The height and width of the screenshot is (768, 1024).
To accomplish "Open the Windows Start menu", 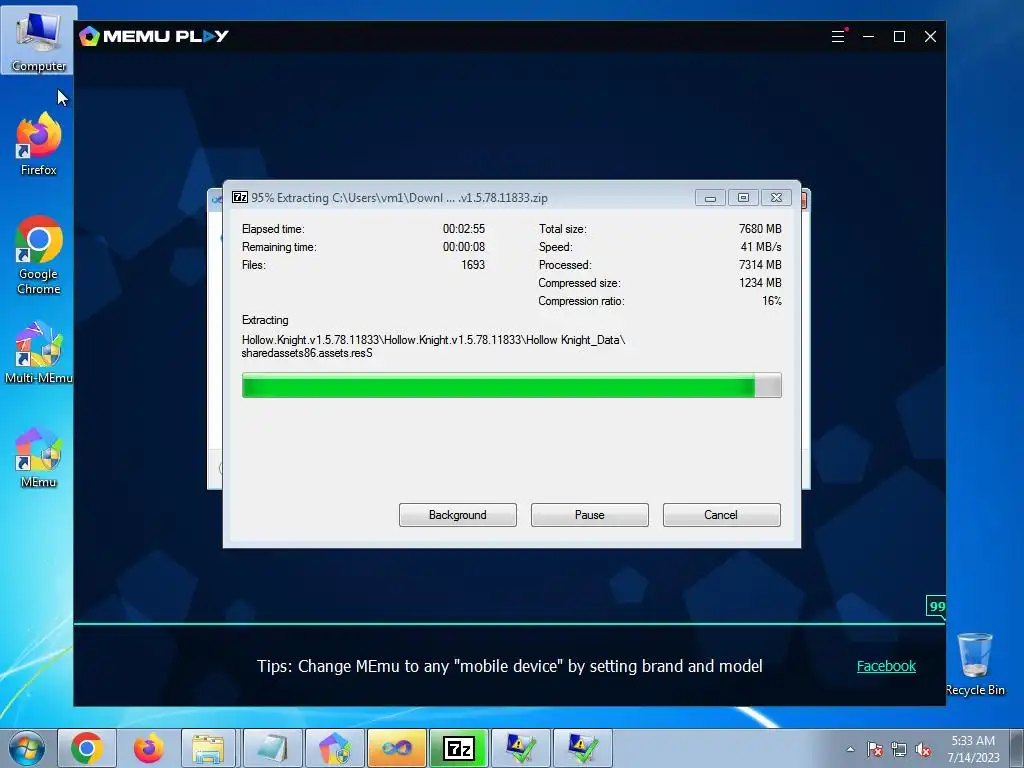I will click(x=27, y=748).
